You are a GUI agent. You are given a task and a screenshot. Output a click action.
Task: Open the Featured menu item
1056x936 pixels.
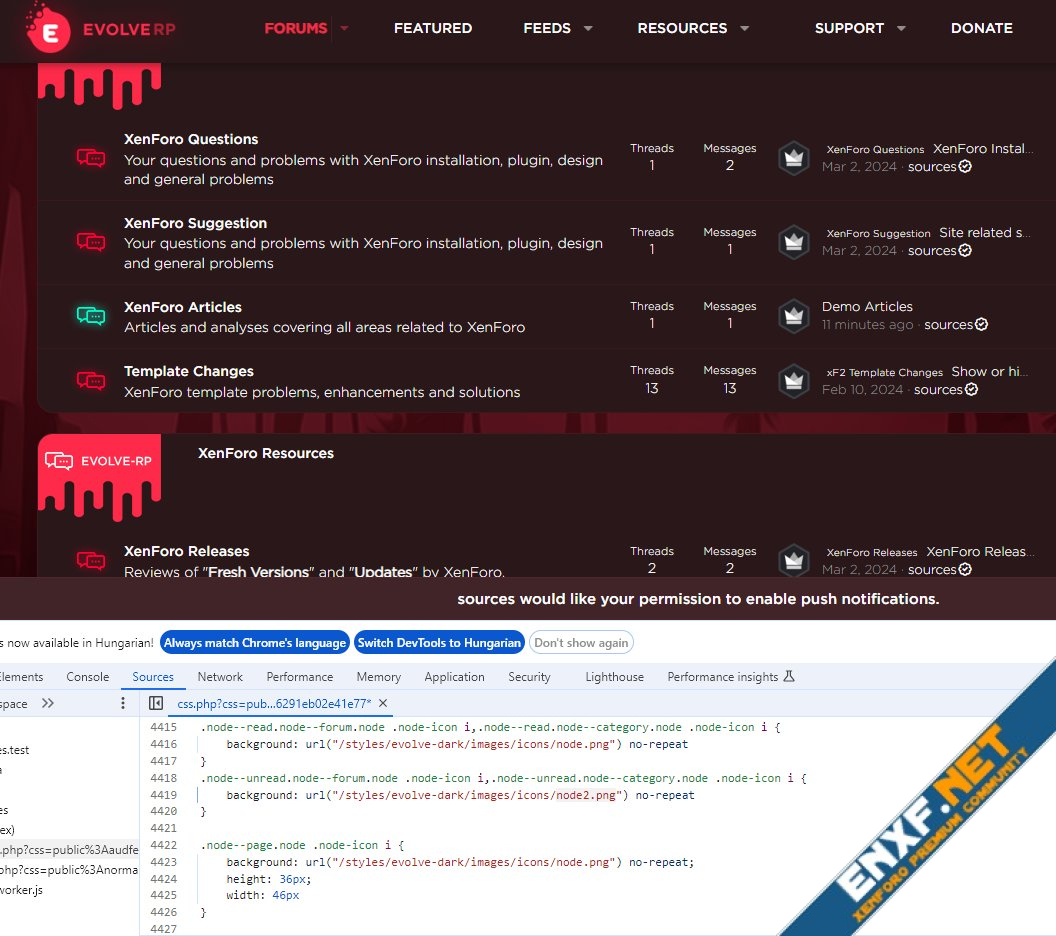tap(433, 28)
